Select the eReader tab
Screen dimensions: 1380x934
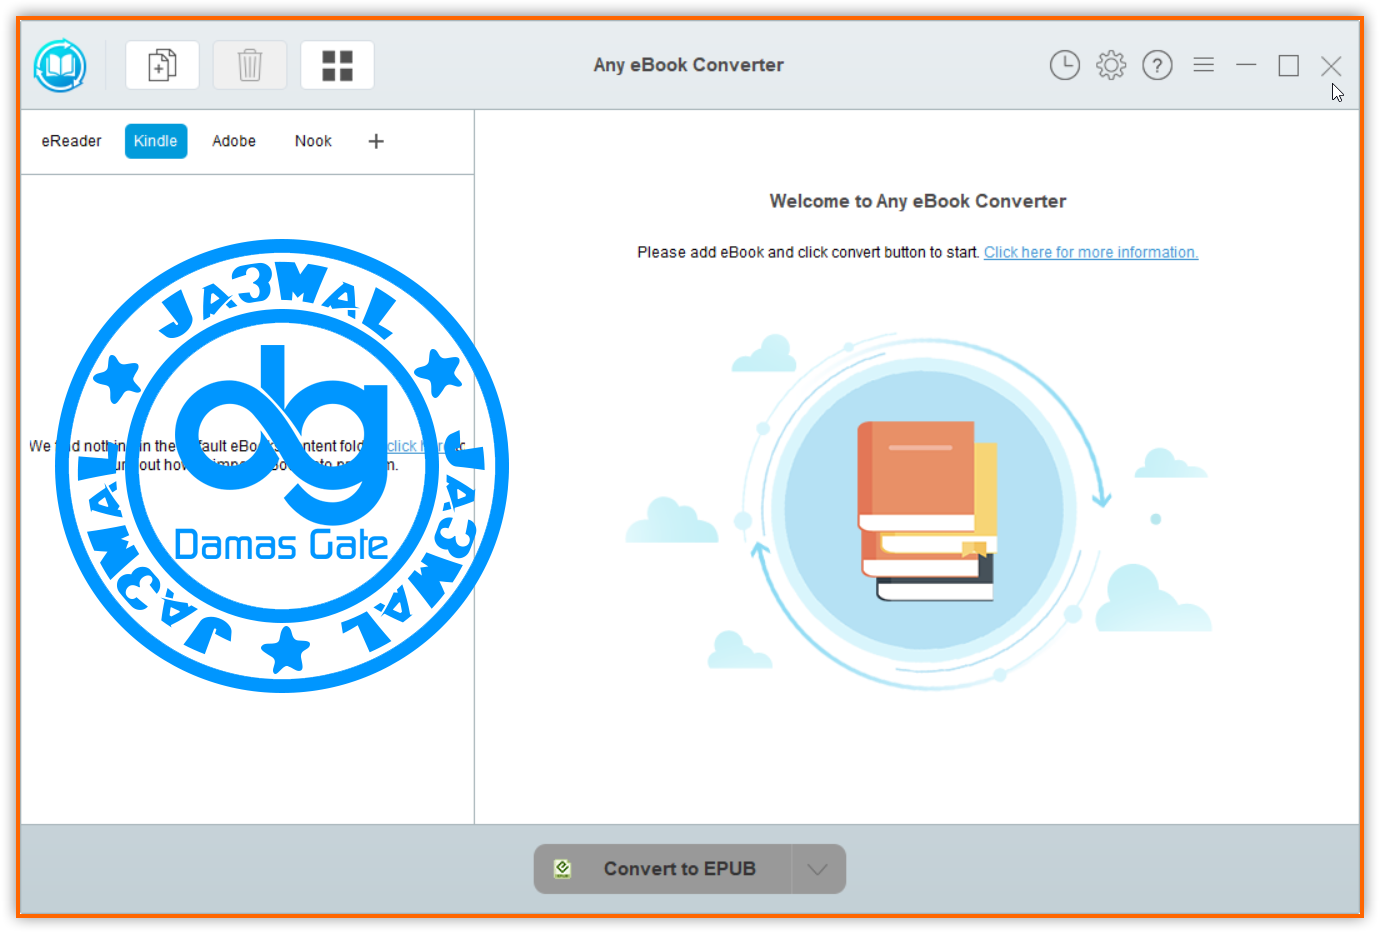pos(71,141)
